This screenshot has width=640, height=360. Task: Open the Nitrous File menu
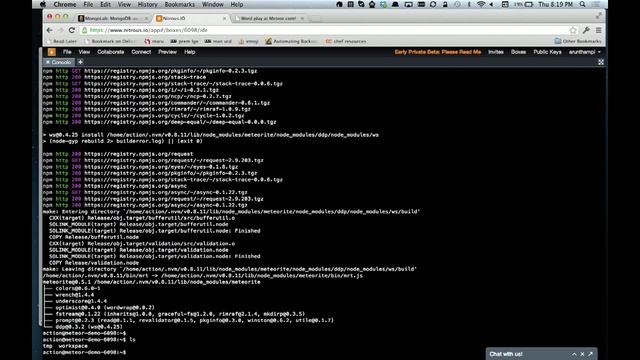(x=67, y=52)
